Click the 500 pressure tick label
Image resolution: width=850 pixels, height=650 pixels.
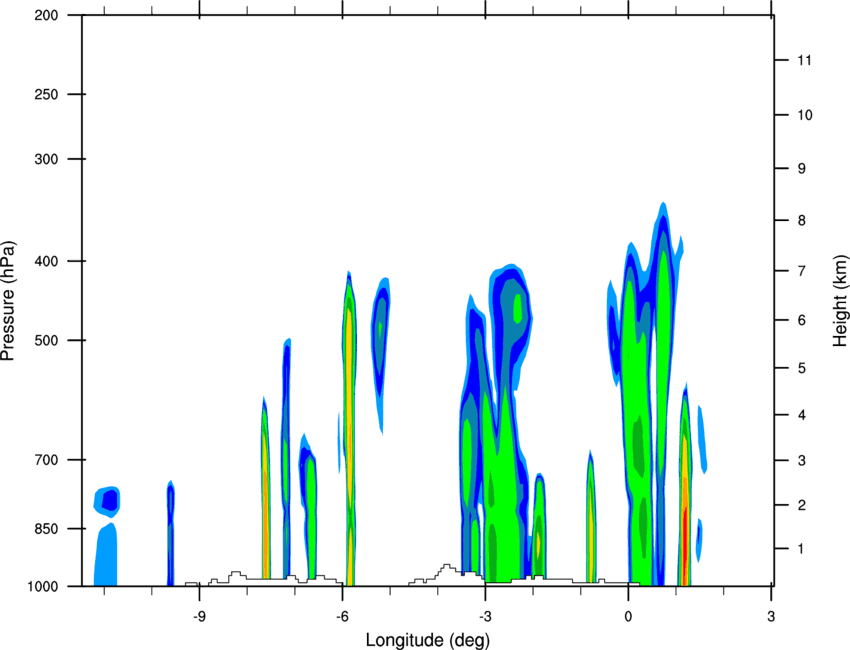click(x=47, y=340)
